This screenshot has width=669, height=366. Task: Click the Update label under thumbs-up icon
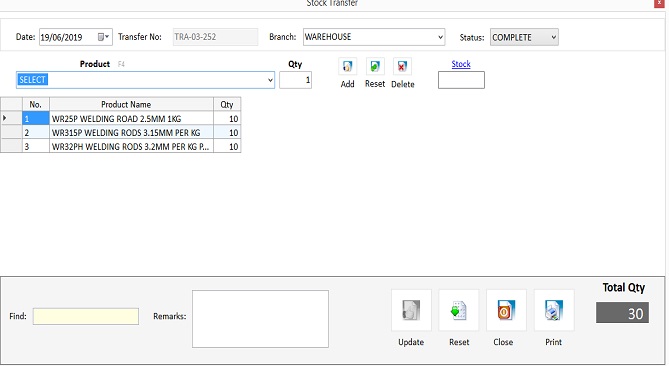pyautogui.click(x=411, y=342)
